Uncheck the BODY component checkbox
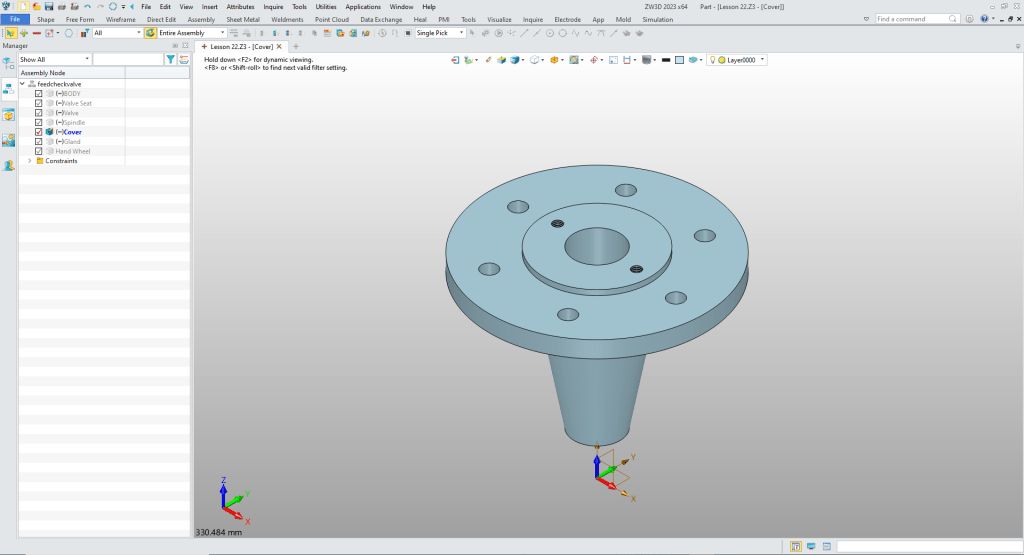Image resolution: width=1024 pixels, height=555 pixels. [x=38, y=94]
